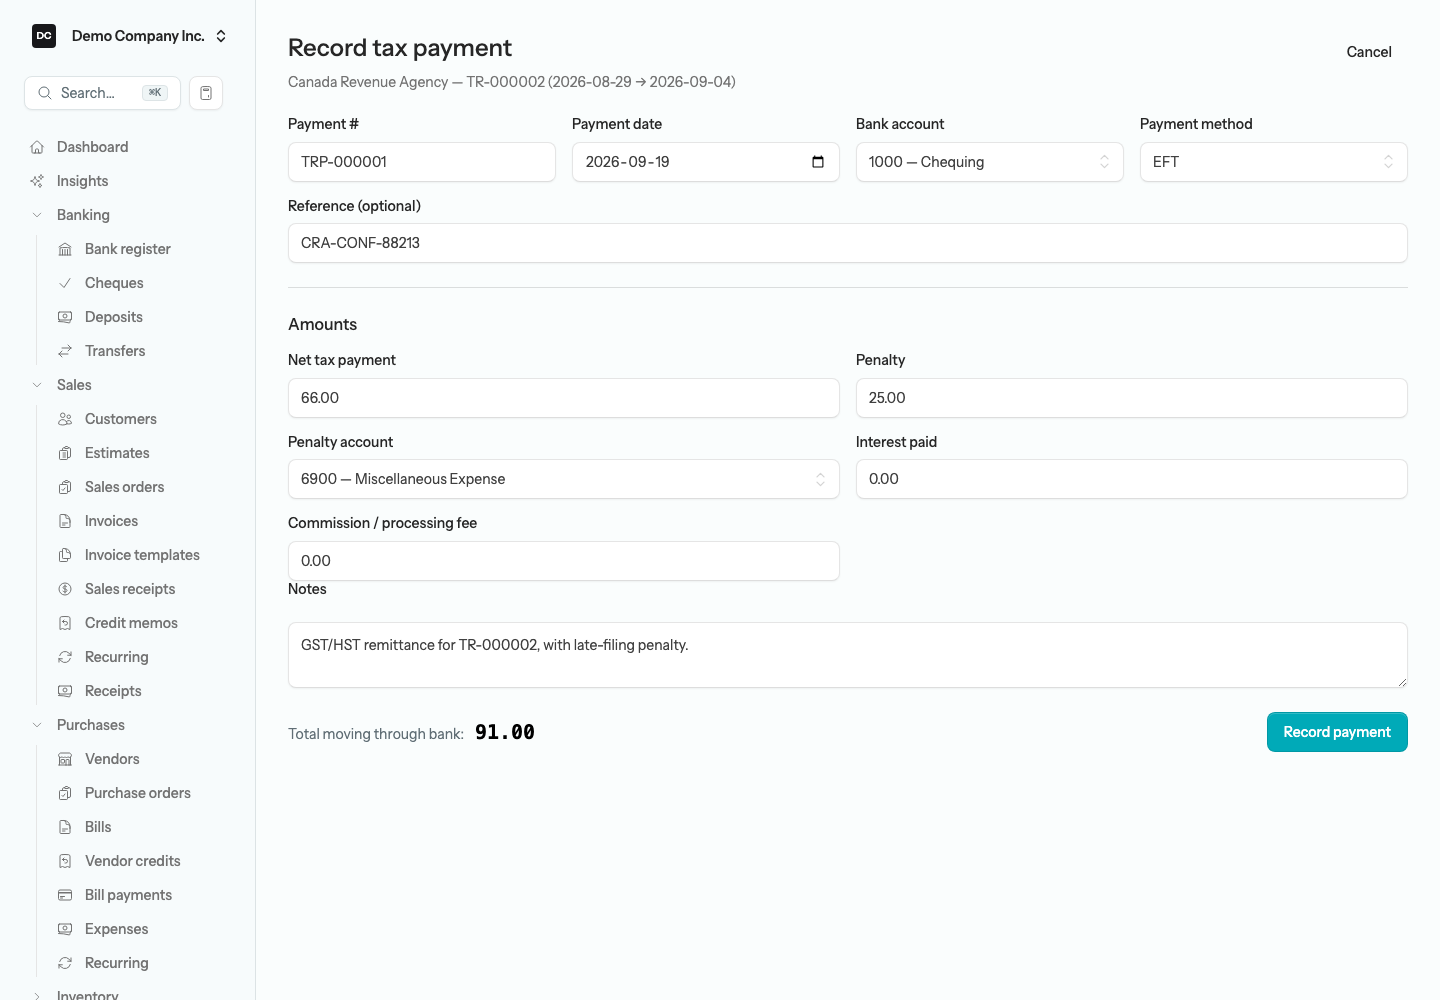The width and height of the screenshot is (1440, 1000).
Task: Click the Search box
Action: pos(102,93)
